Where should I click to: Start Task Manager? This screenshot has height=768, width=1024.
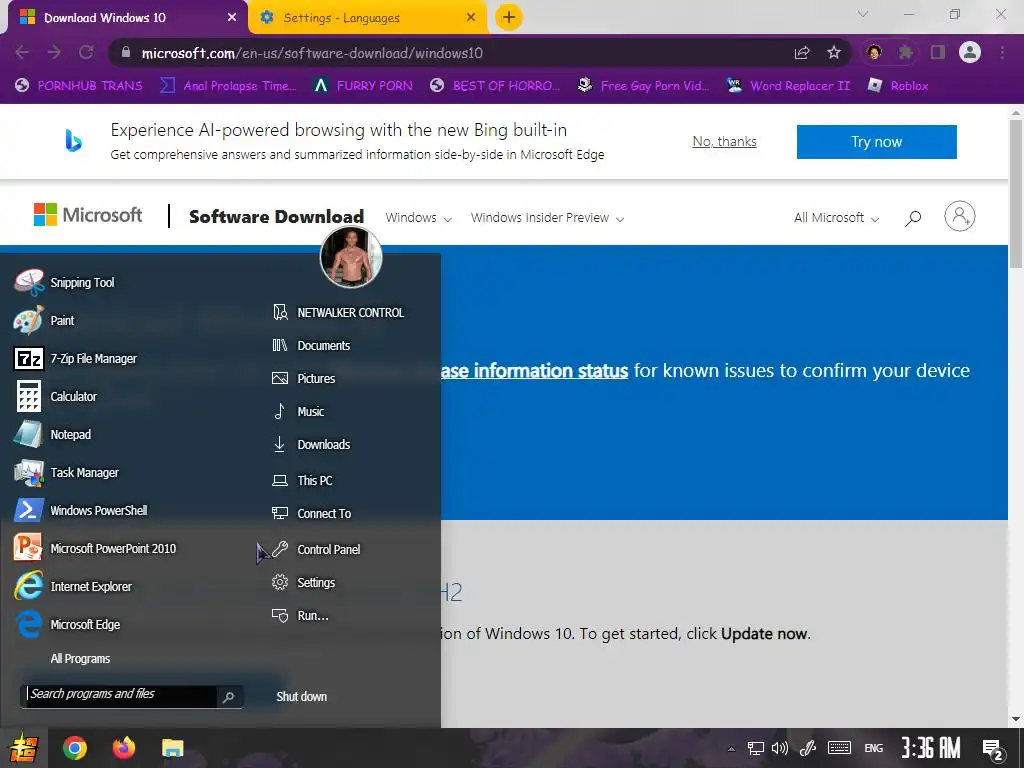[67, 472]
